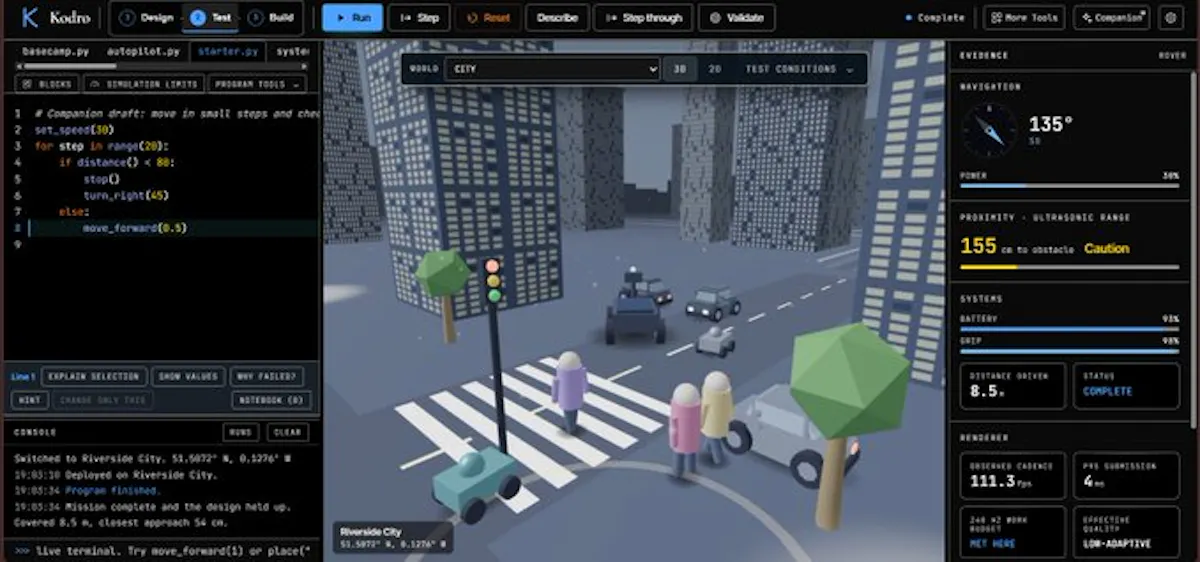Click the traffic light in the city scene
This screenshot has width=1200, height=562.
click(x=492, y=281)
